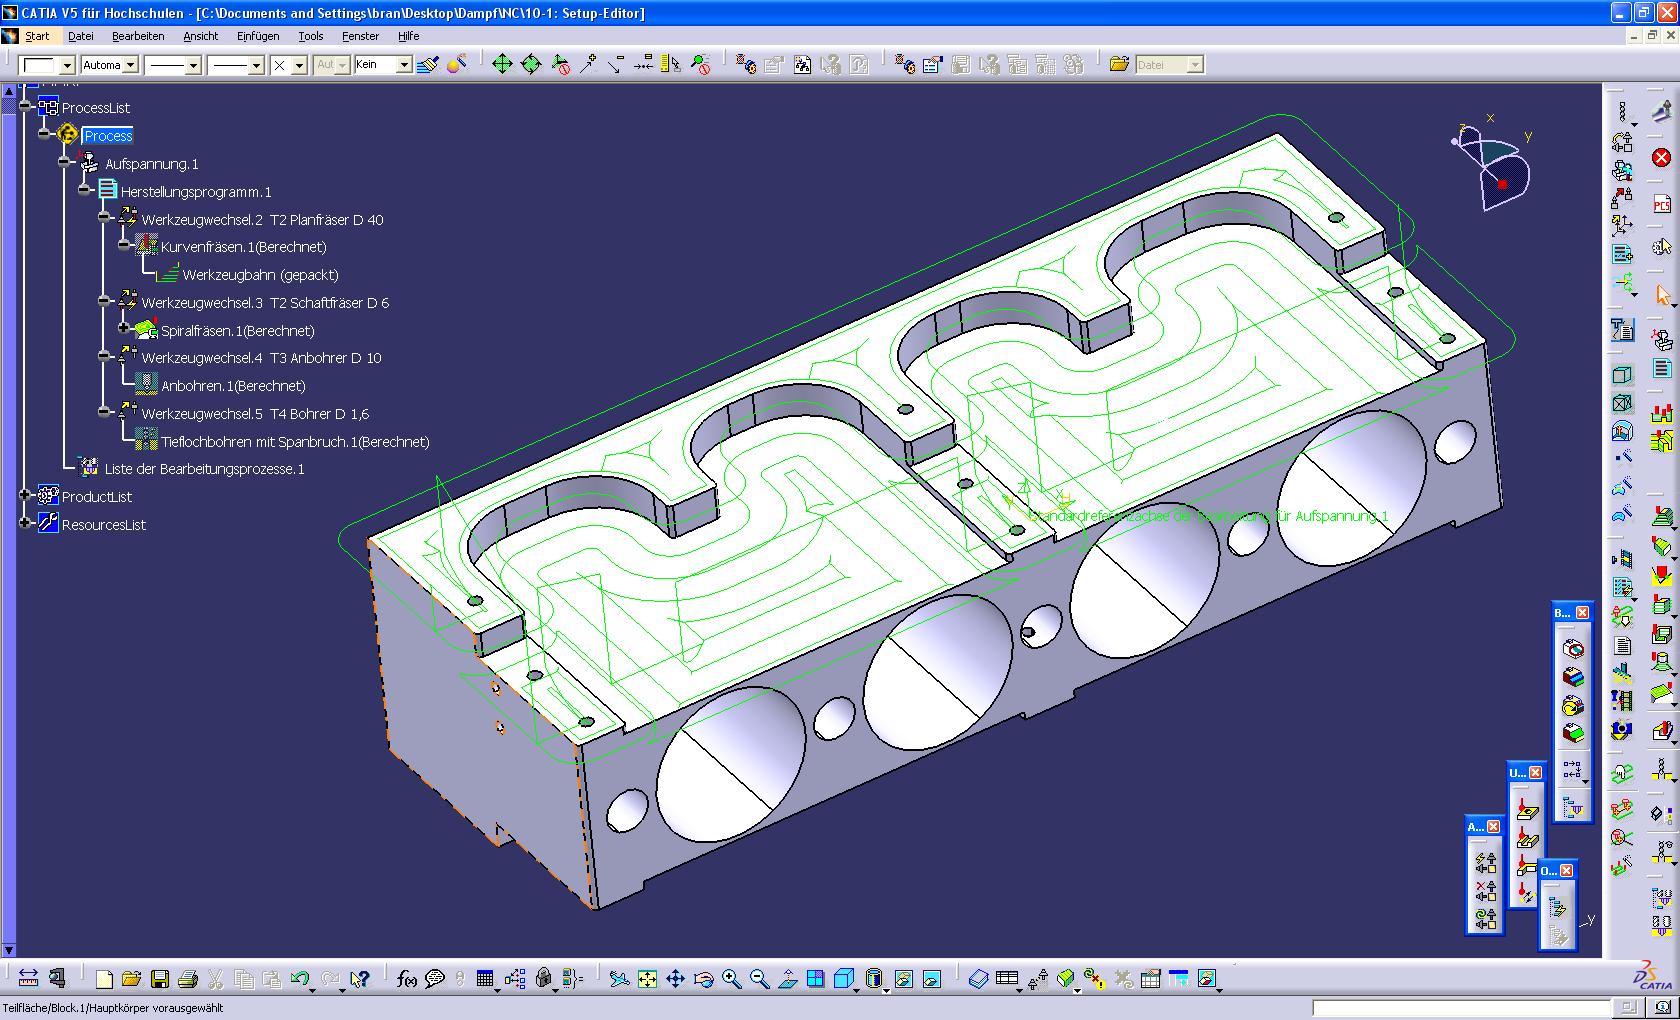The image size is (1680, 1020).
Task: Click the Normal View icon
Action: 787,979
